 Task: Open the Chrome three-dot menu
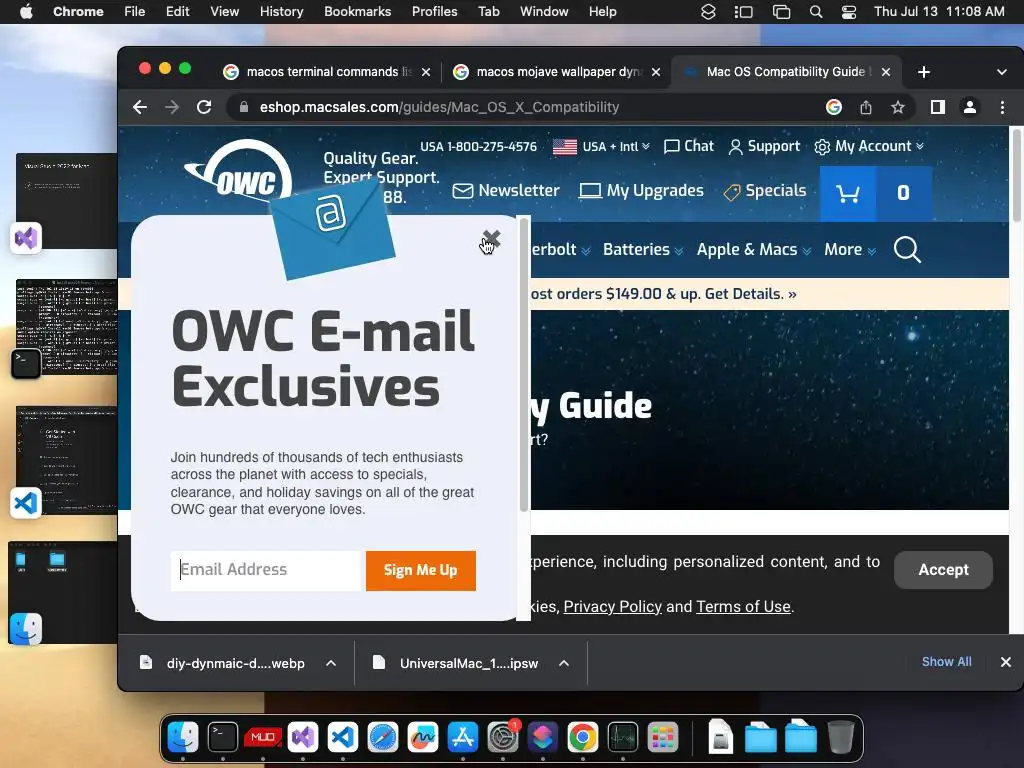pos(1002,107)
